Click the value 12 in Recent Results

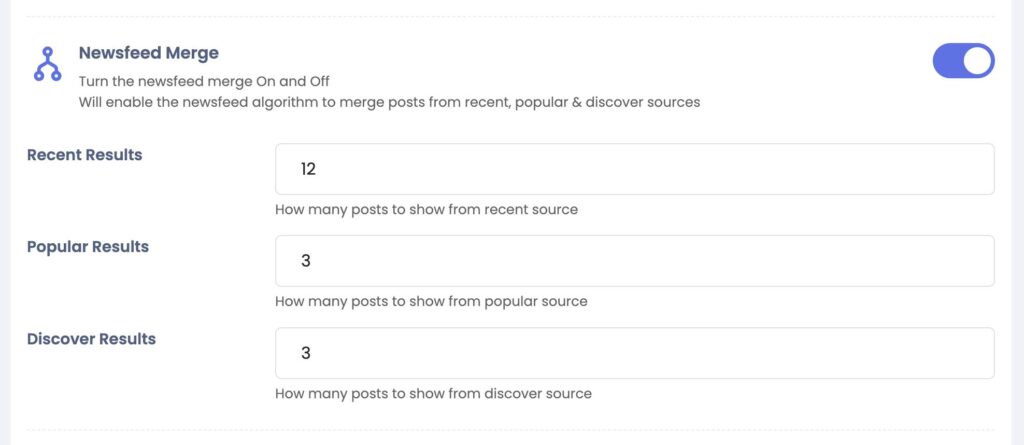(308, 169)
